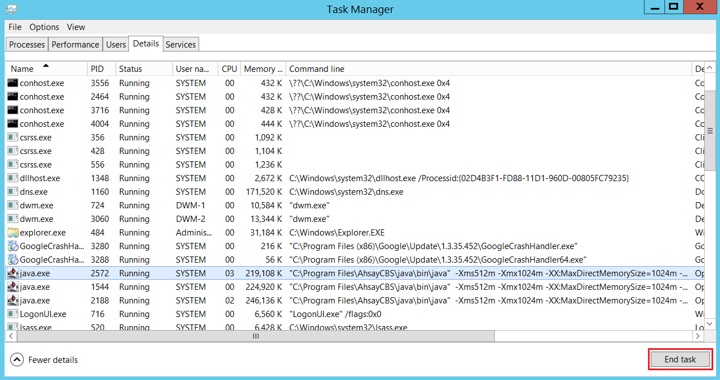Select memory value 171,520 K for dns.exe
Image resolution: width=720 pixels, height=380 pixels.
click(264, 192)
